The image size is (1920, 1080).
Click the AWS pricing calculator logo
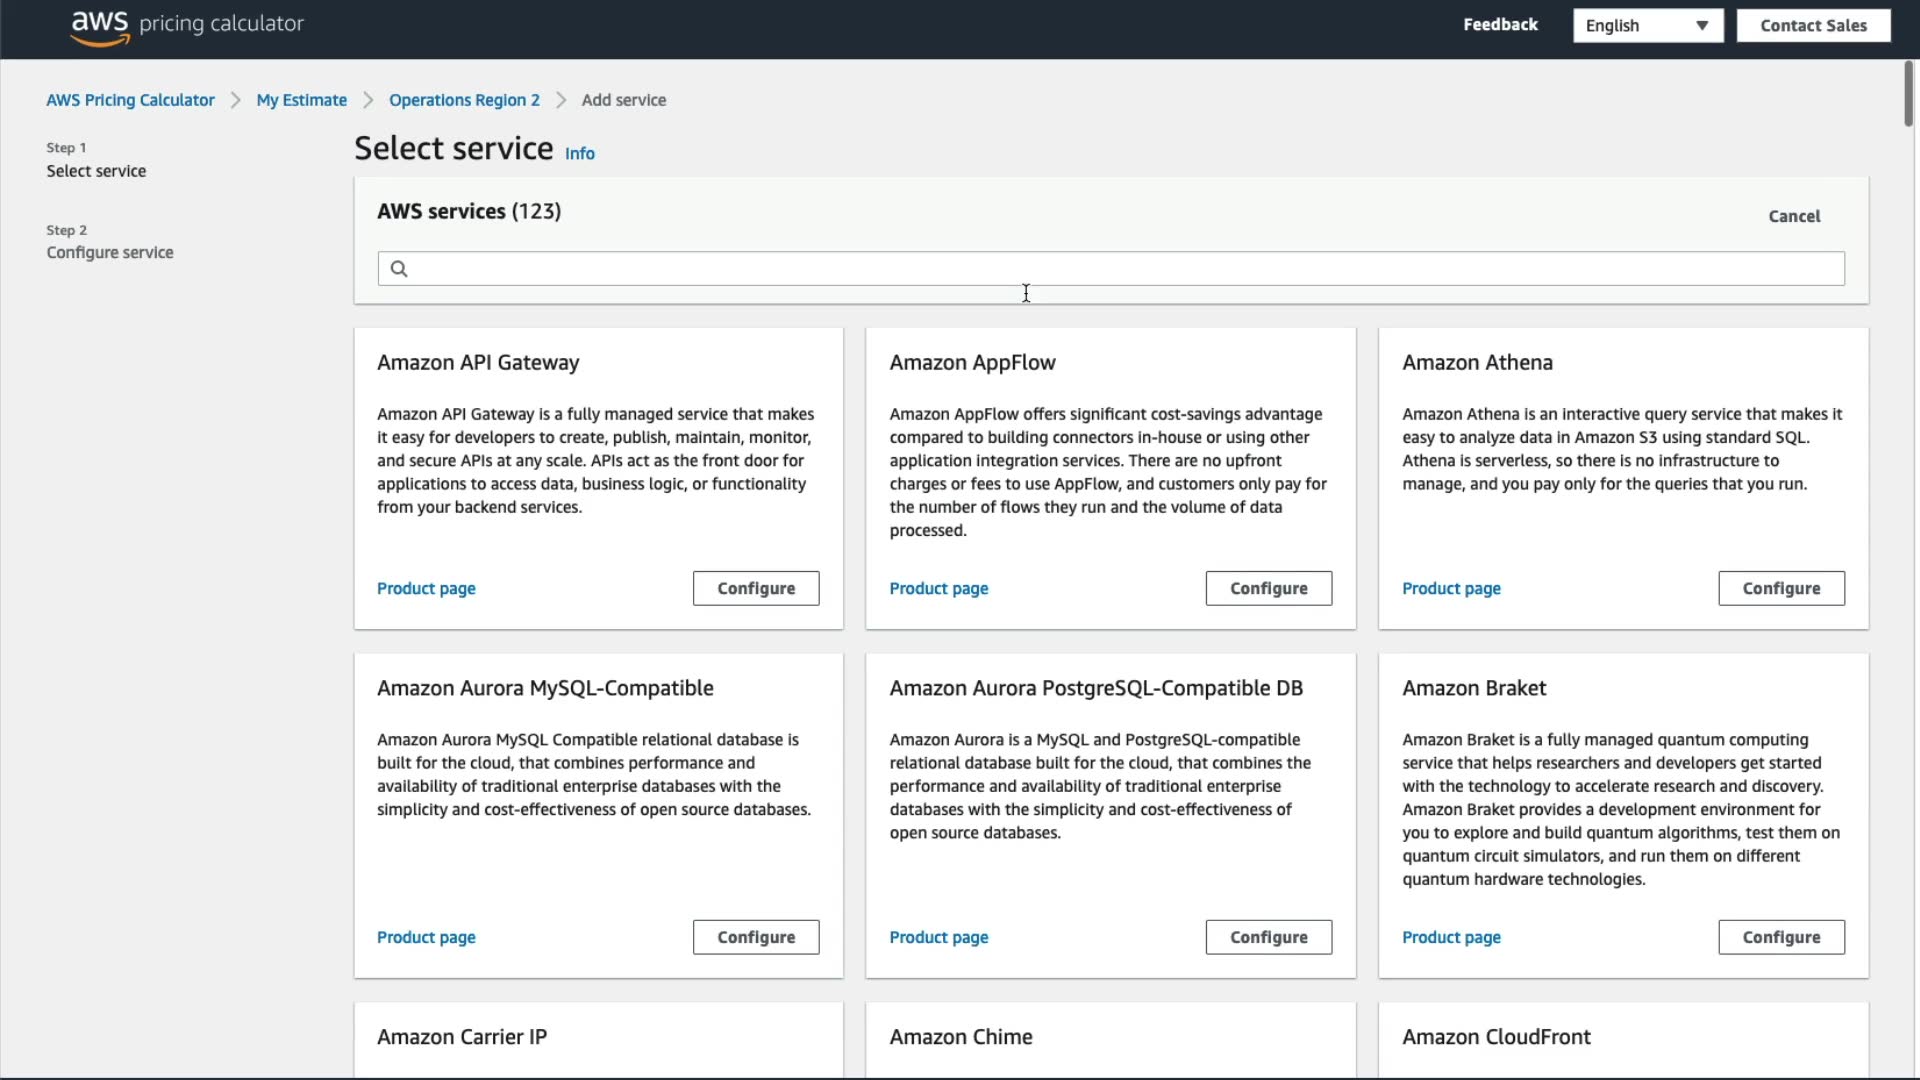[187, 26]
